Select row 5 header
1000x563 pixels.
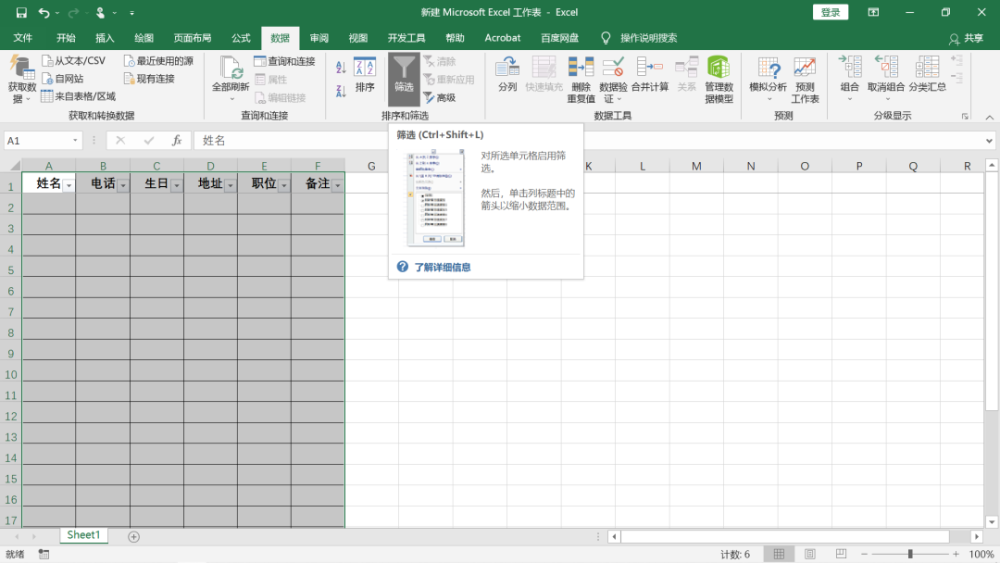11,270
